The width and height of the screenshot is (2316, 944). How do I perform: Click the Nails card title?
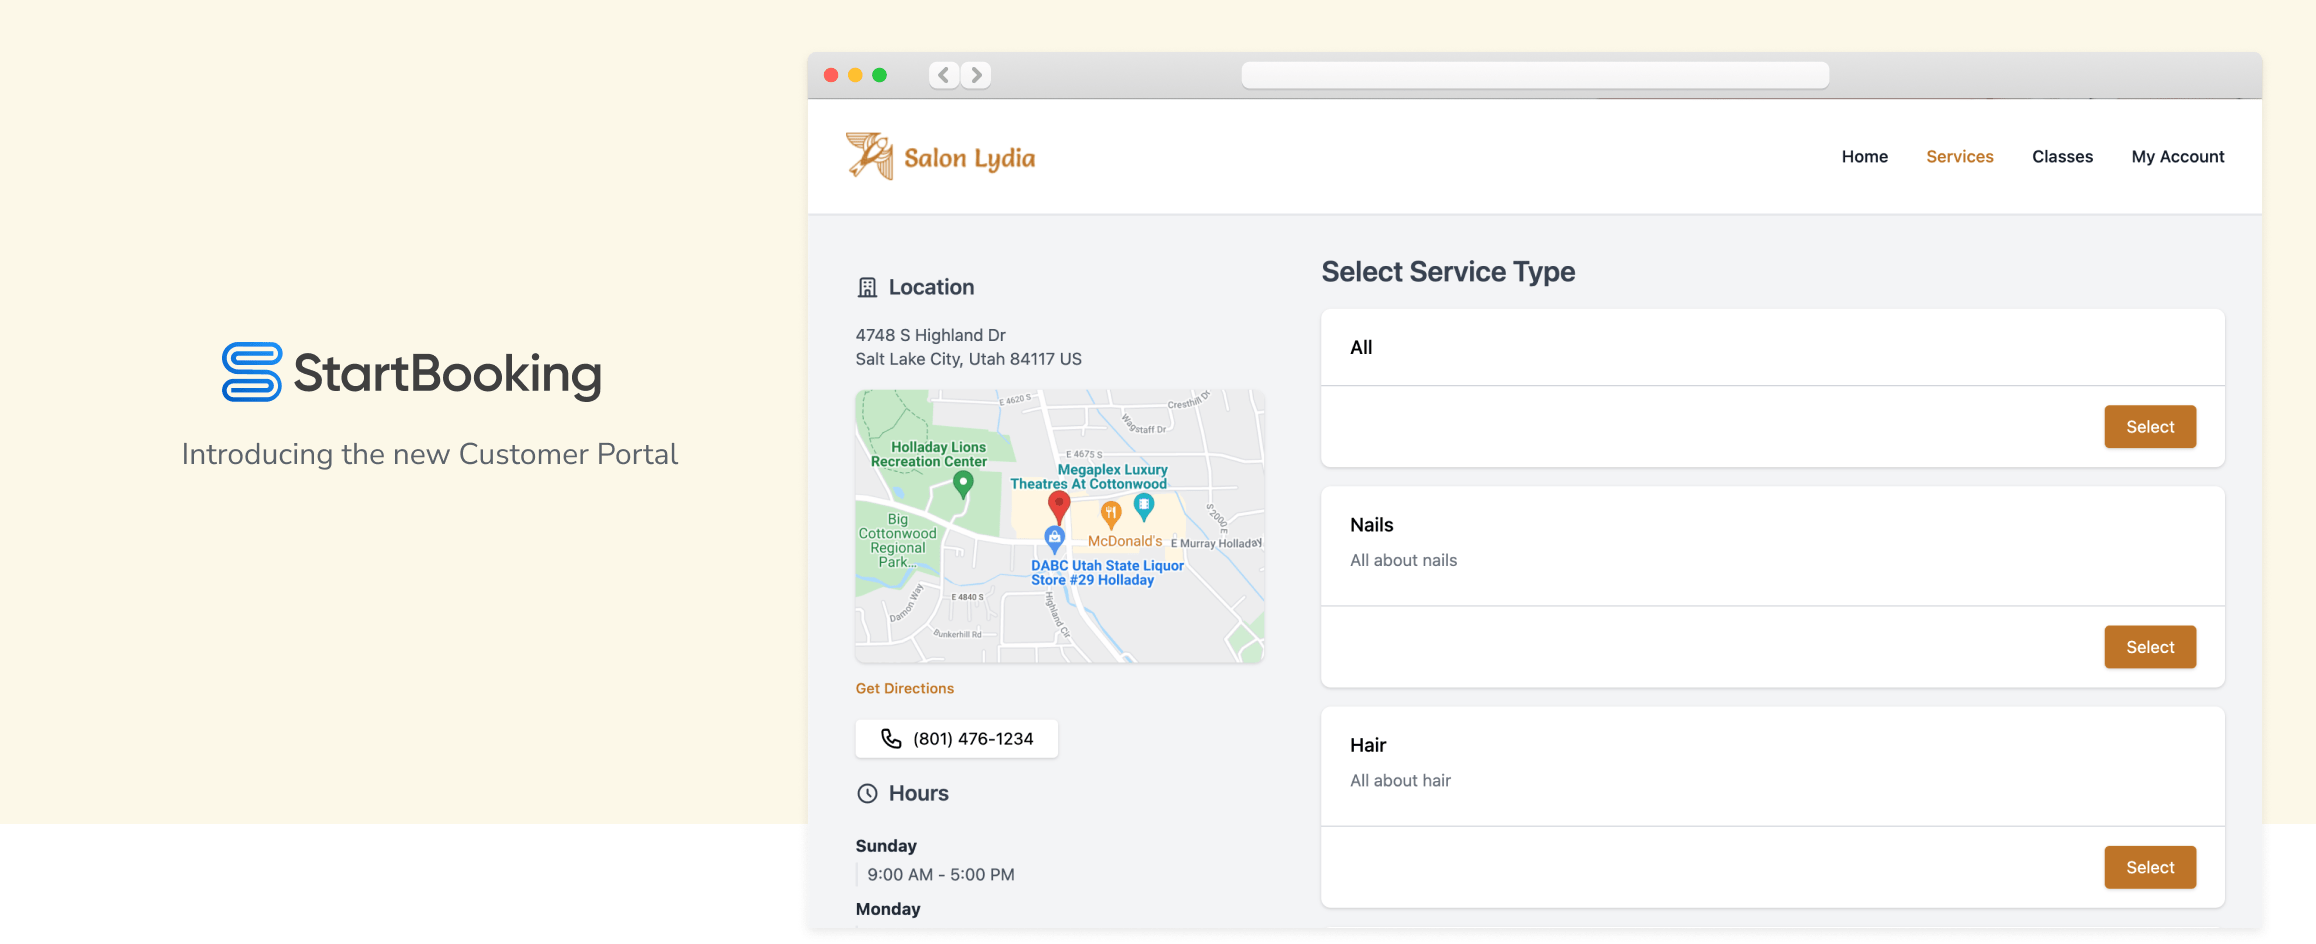point(1371,525)
